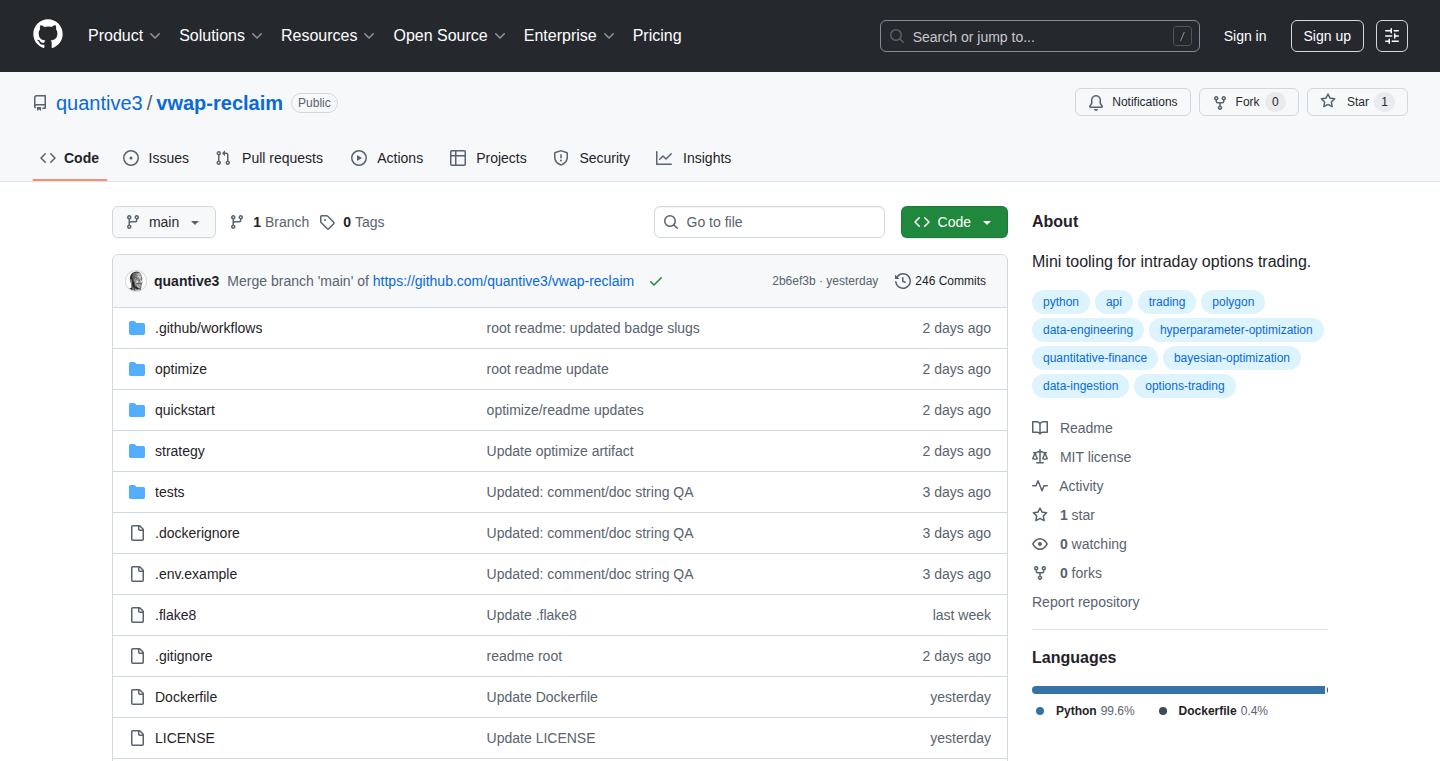Open the 246 Commits history
The width and height of the screenshot is (1440, 761).
point(940,281)
